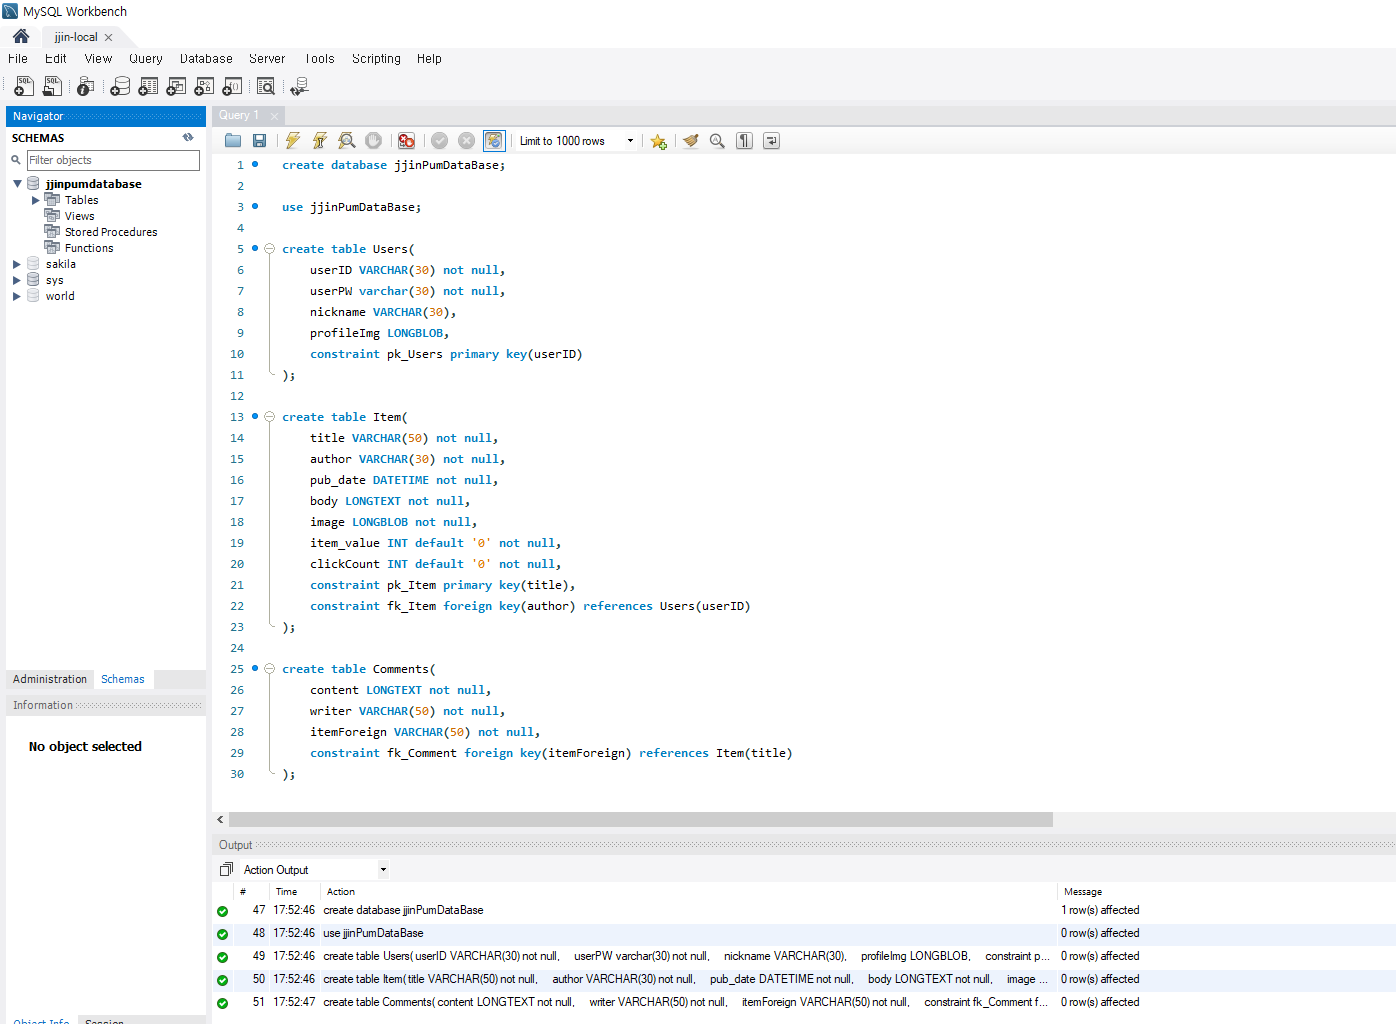Click the editor horizontal scrollbar
Image resolution: width=1396 pixels, height=1024 pixels.
coord(640,820)
